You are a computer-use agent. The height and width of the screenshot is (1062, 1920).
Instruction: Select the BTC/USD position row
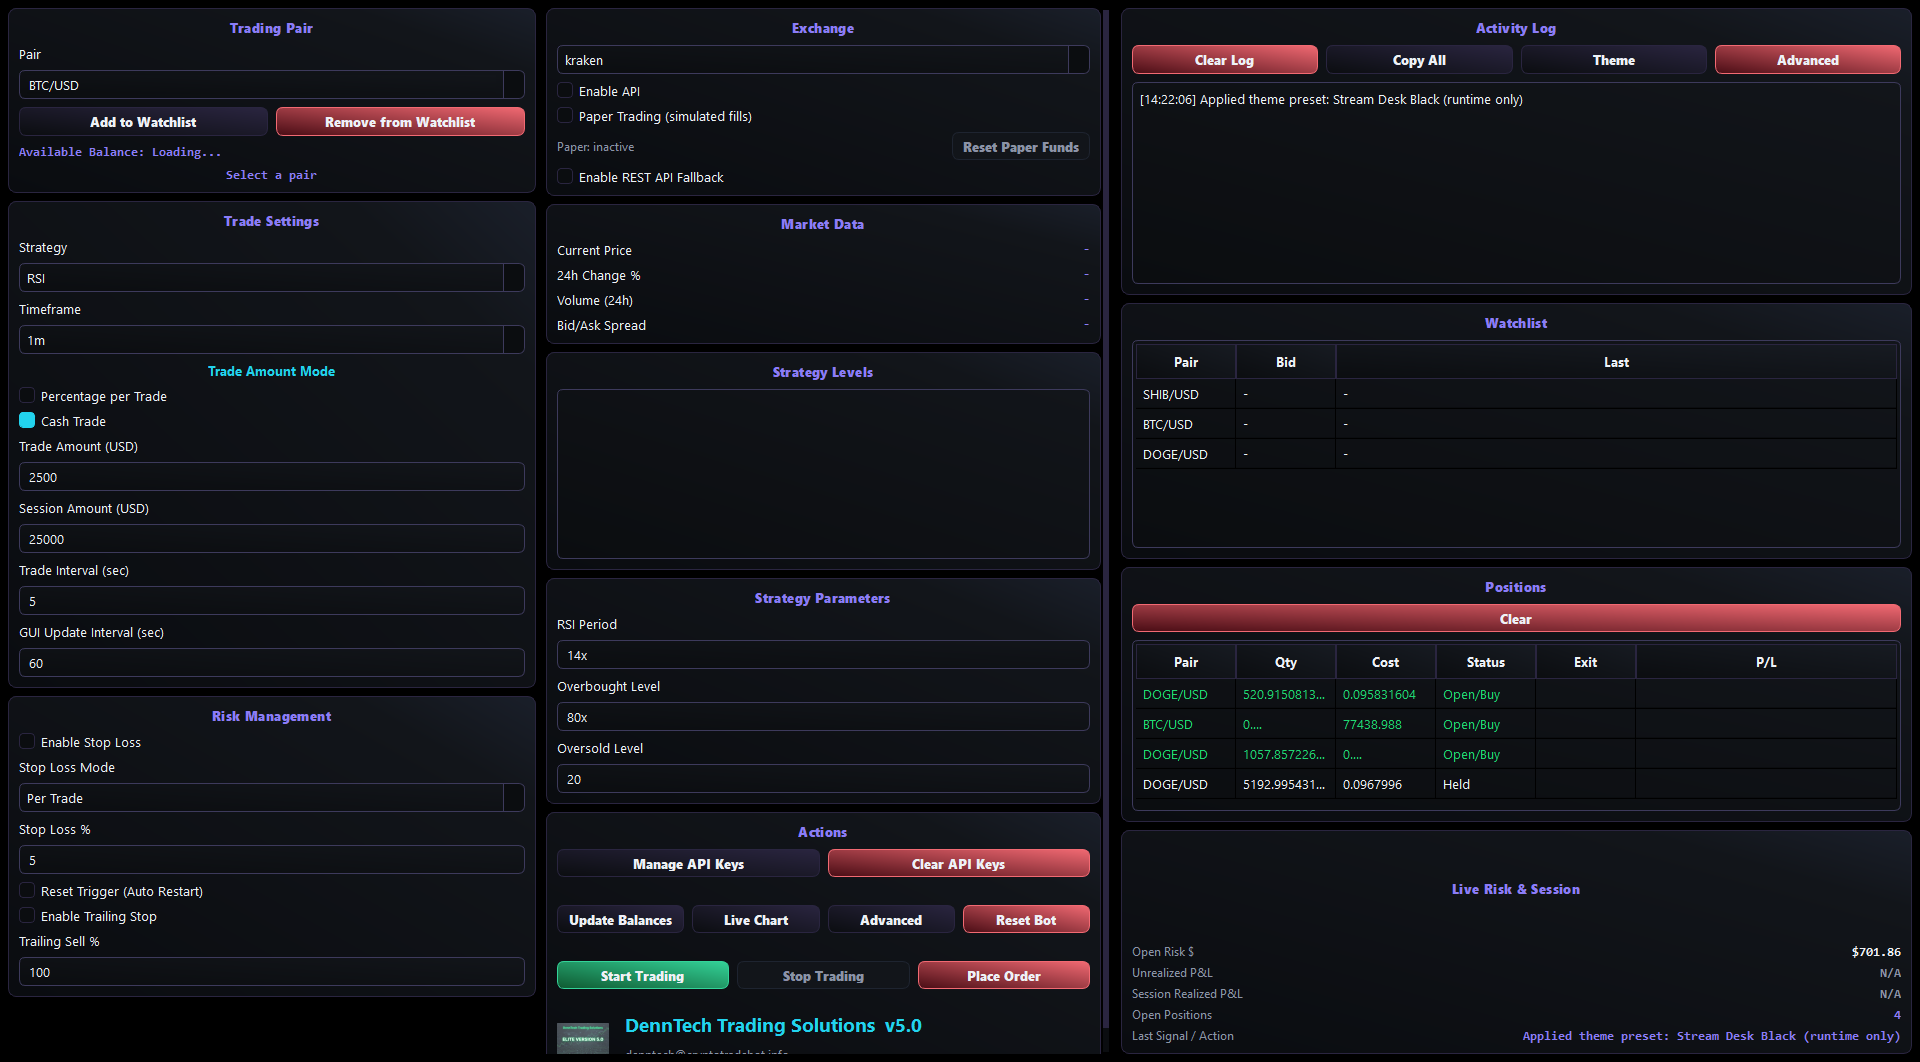[x=1516, y=724]
